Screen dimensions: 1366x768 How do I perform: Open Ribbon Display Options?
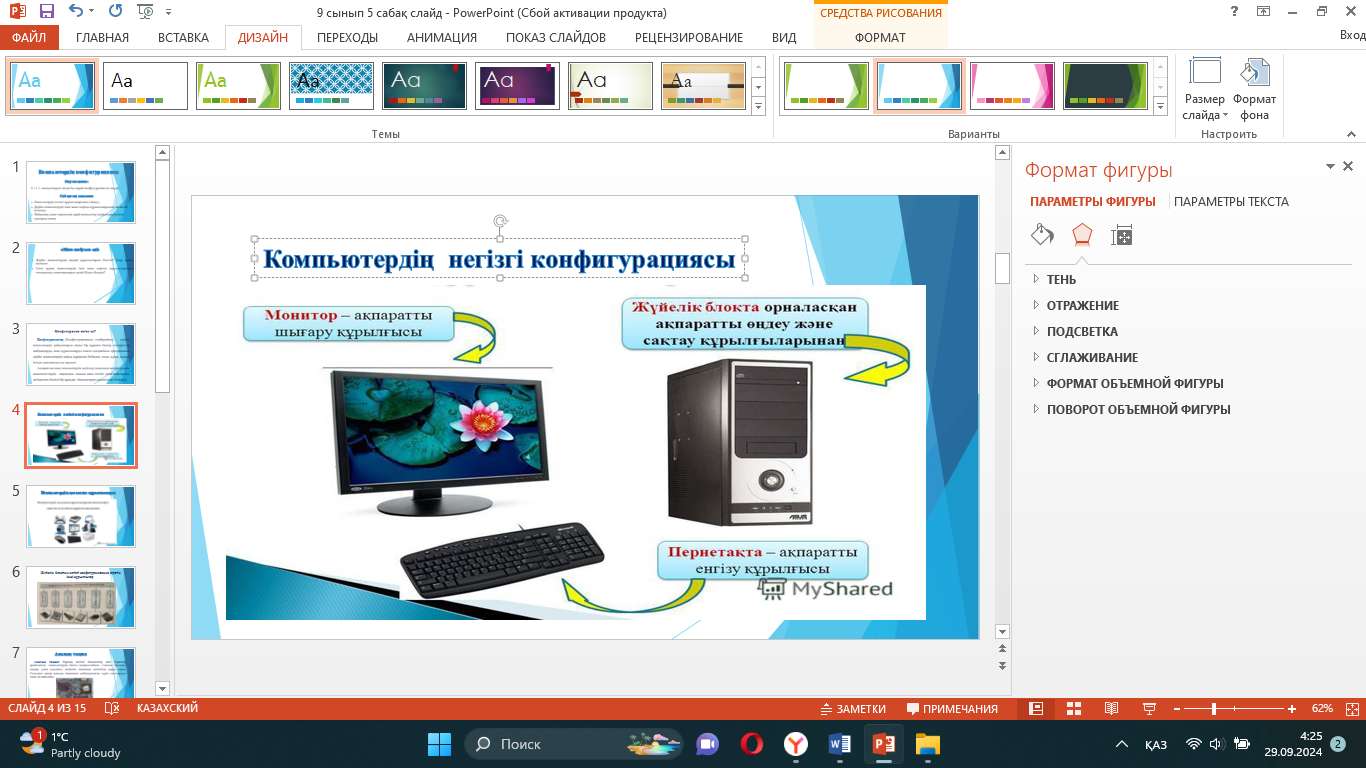(1263, 11)
